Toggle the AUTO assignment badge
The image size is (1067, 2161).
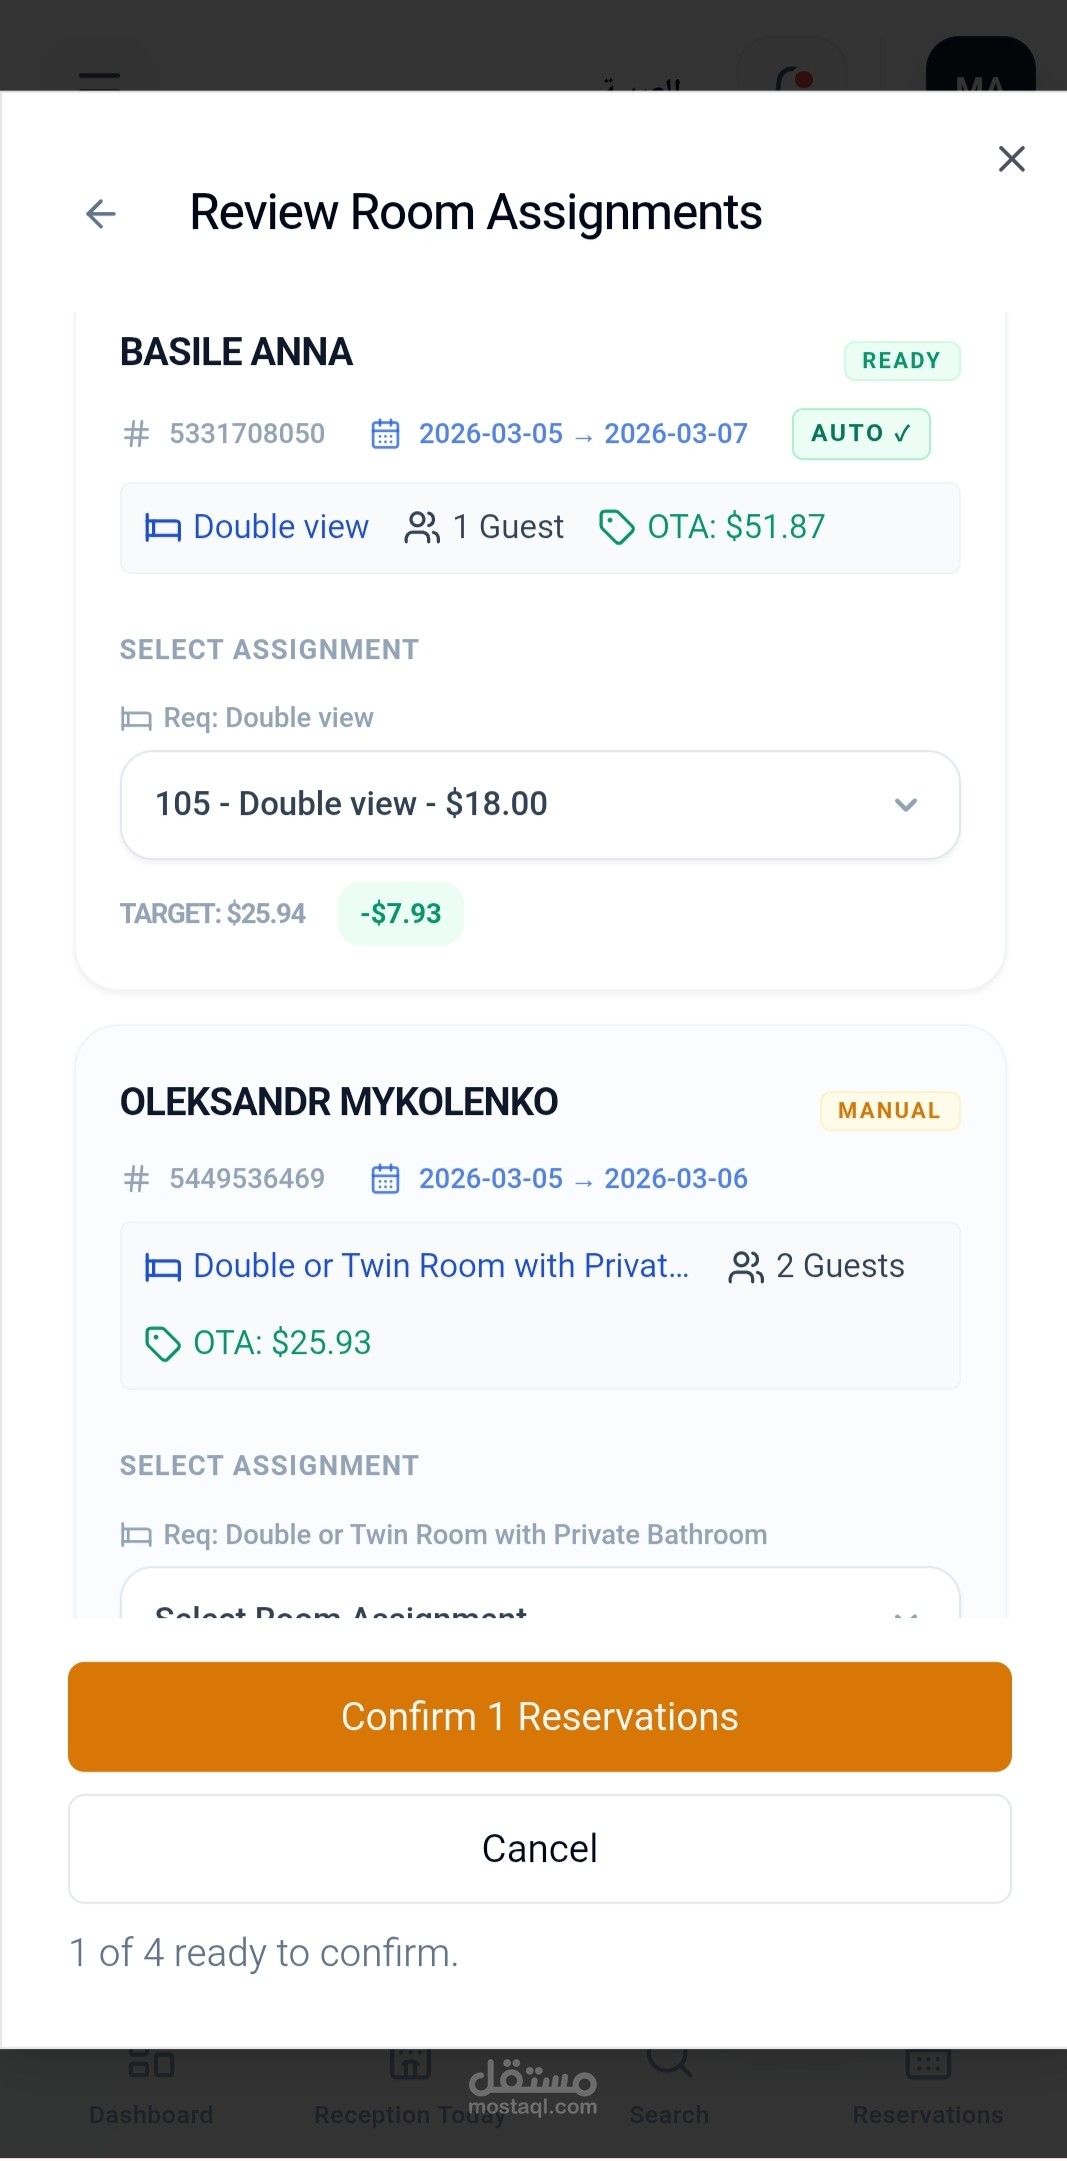point(861,434)
